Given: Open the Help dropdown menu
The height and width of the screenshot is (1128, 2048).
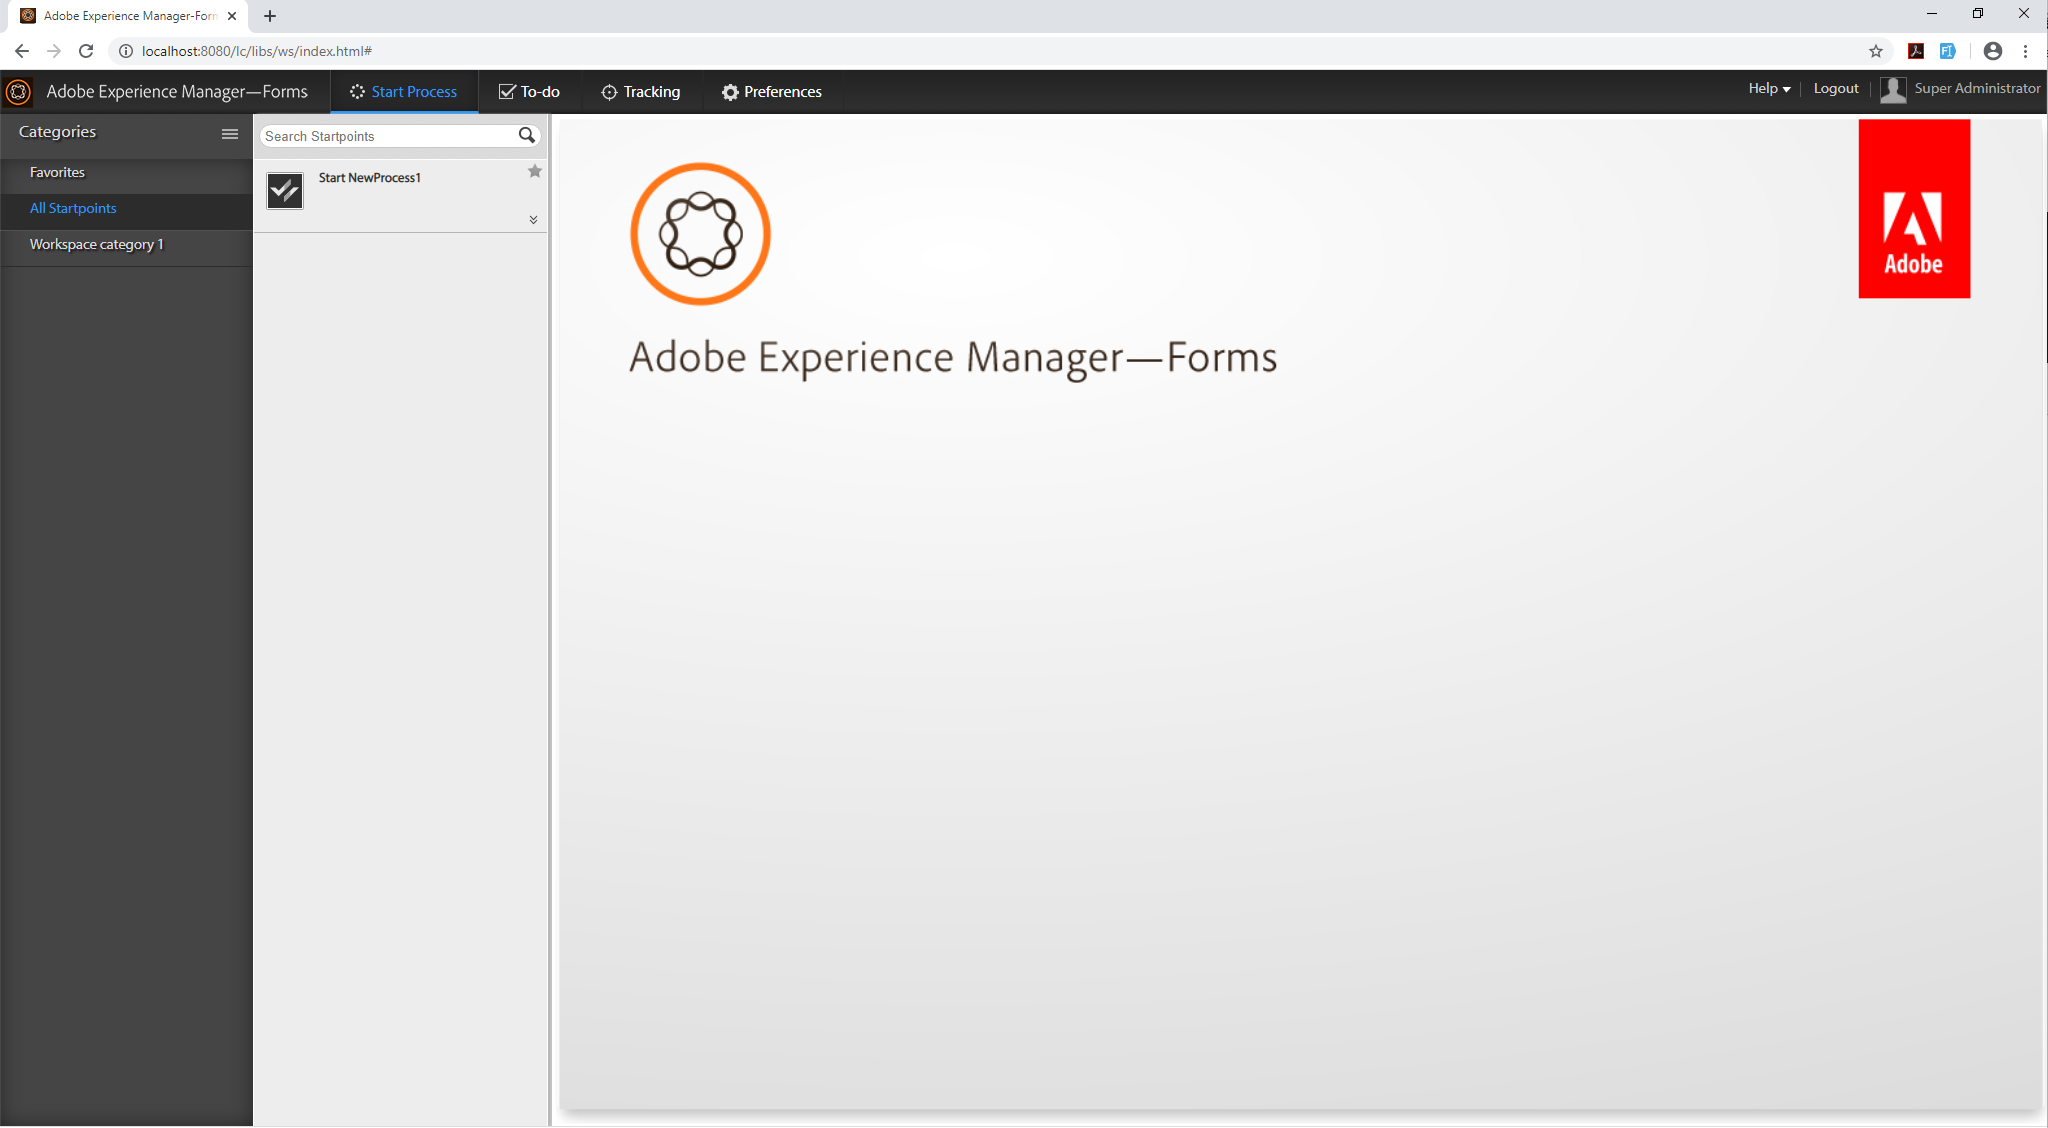Looking at the screenshot, I should point(1768,89).
